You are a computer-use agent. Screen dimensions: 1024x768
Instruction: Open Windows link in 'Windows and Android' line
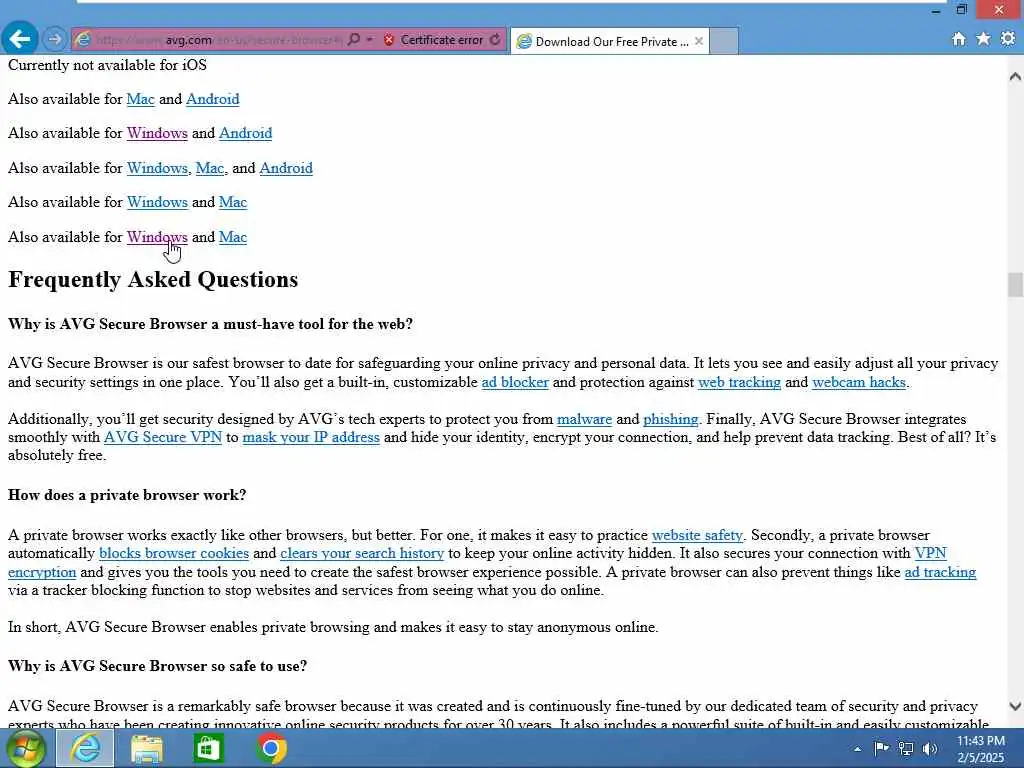click(157, 133)
